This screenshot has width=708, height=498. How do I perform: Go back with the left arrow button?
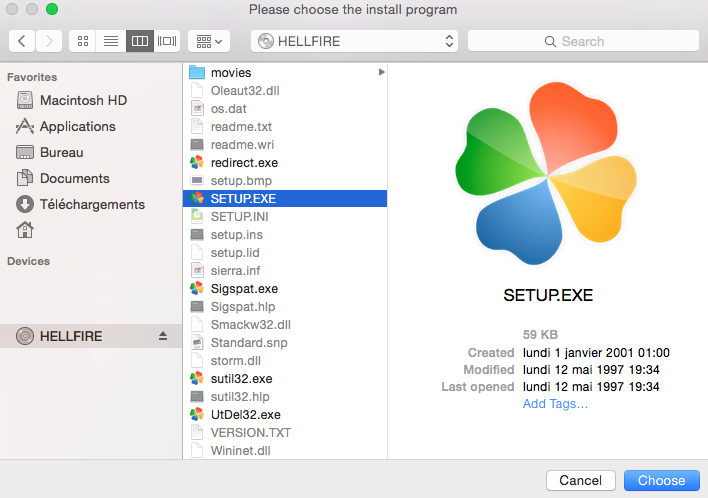22,42
